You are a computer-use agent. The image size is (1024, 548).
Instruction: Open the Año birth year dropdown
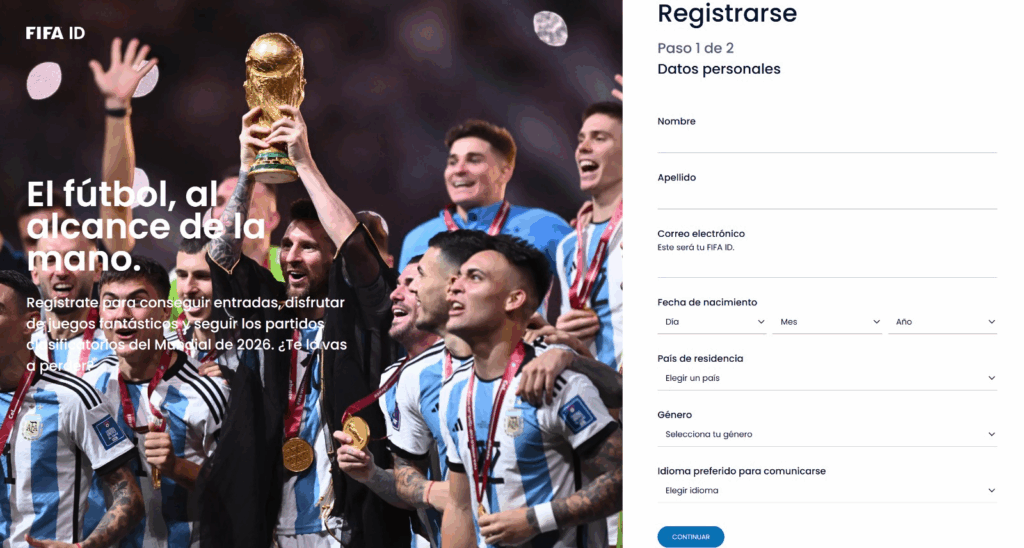click(x=942, y=323)
